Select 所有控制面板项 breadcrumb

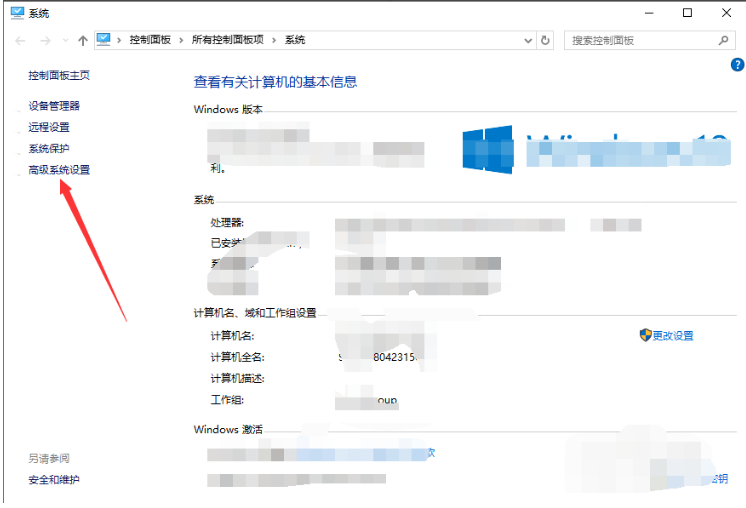tap(227, 40)
